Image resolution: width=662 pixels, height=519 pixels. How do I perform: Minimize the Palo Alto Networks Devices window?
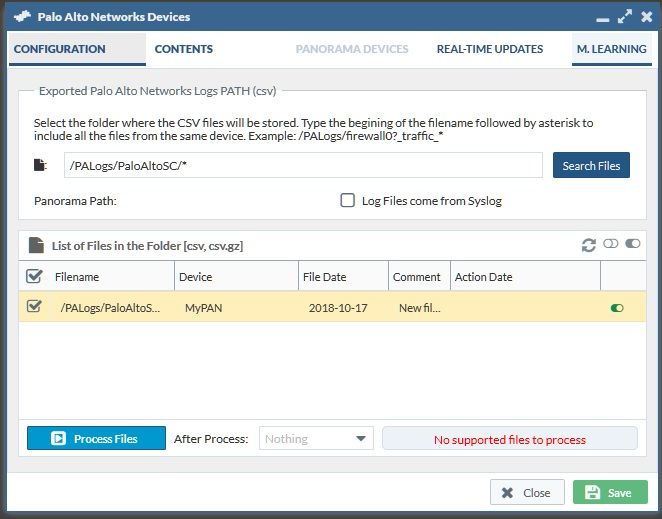coord(601,18)
